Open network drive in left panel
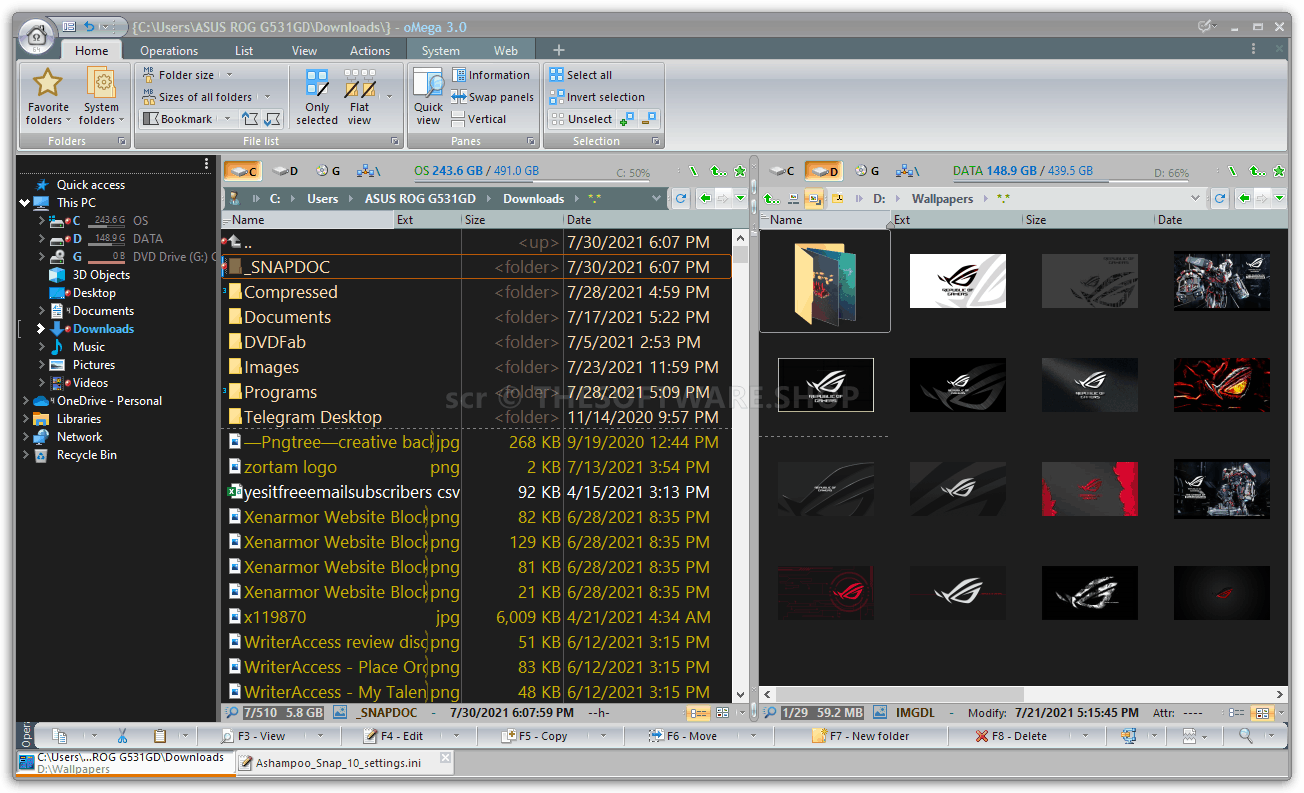Image resolution: width=1304 pixels, height=793 pixels. (368, 171)
